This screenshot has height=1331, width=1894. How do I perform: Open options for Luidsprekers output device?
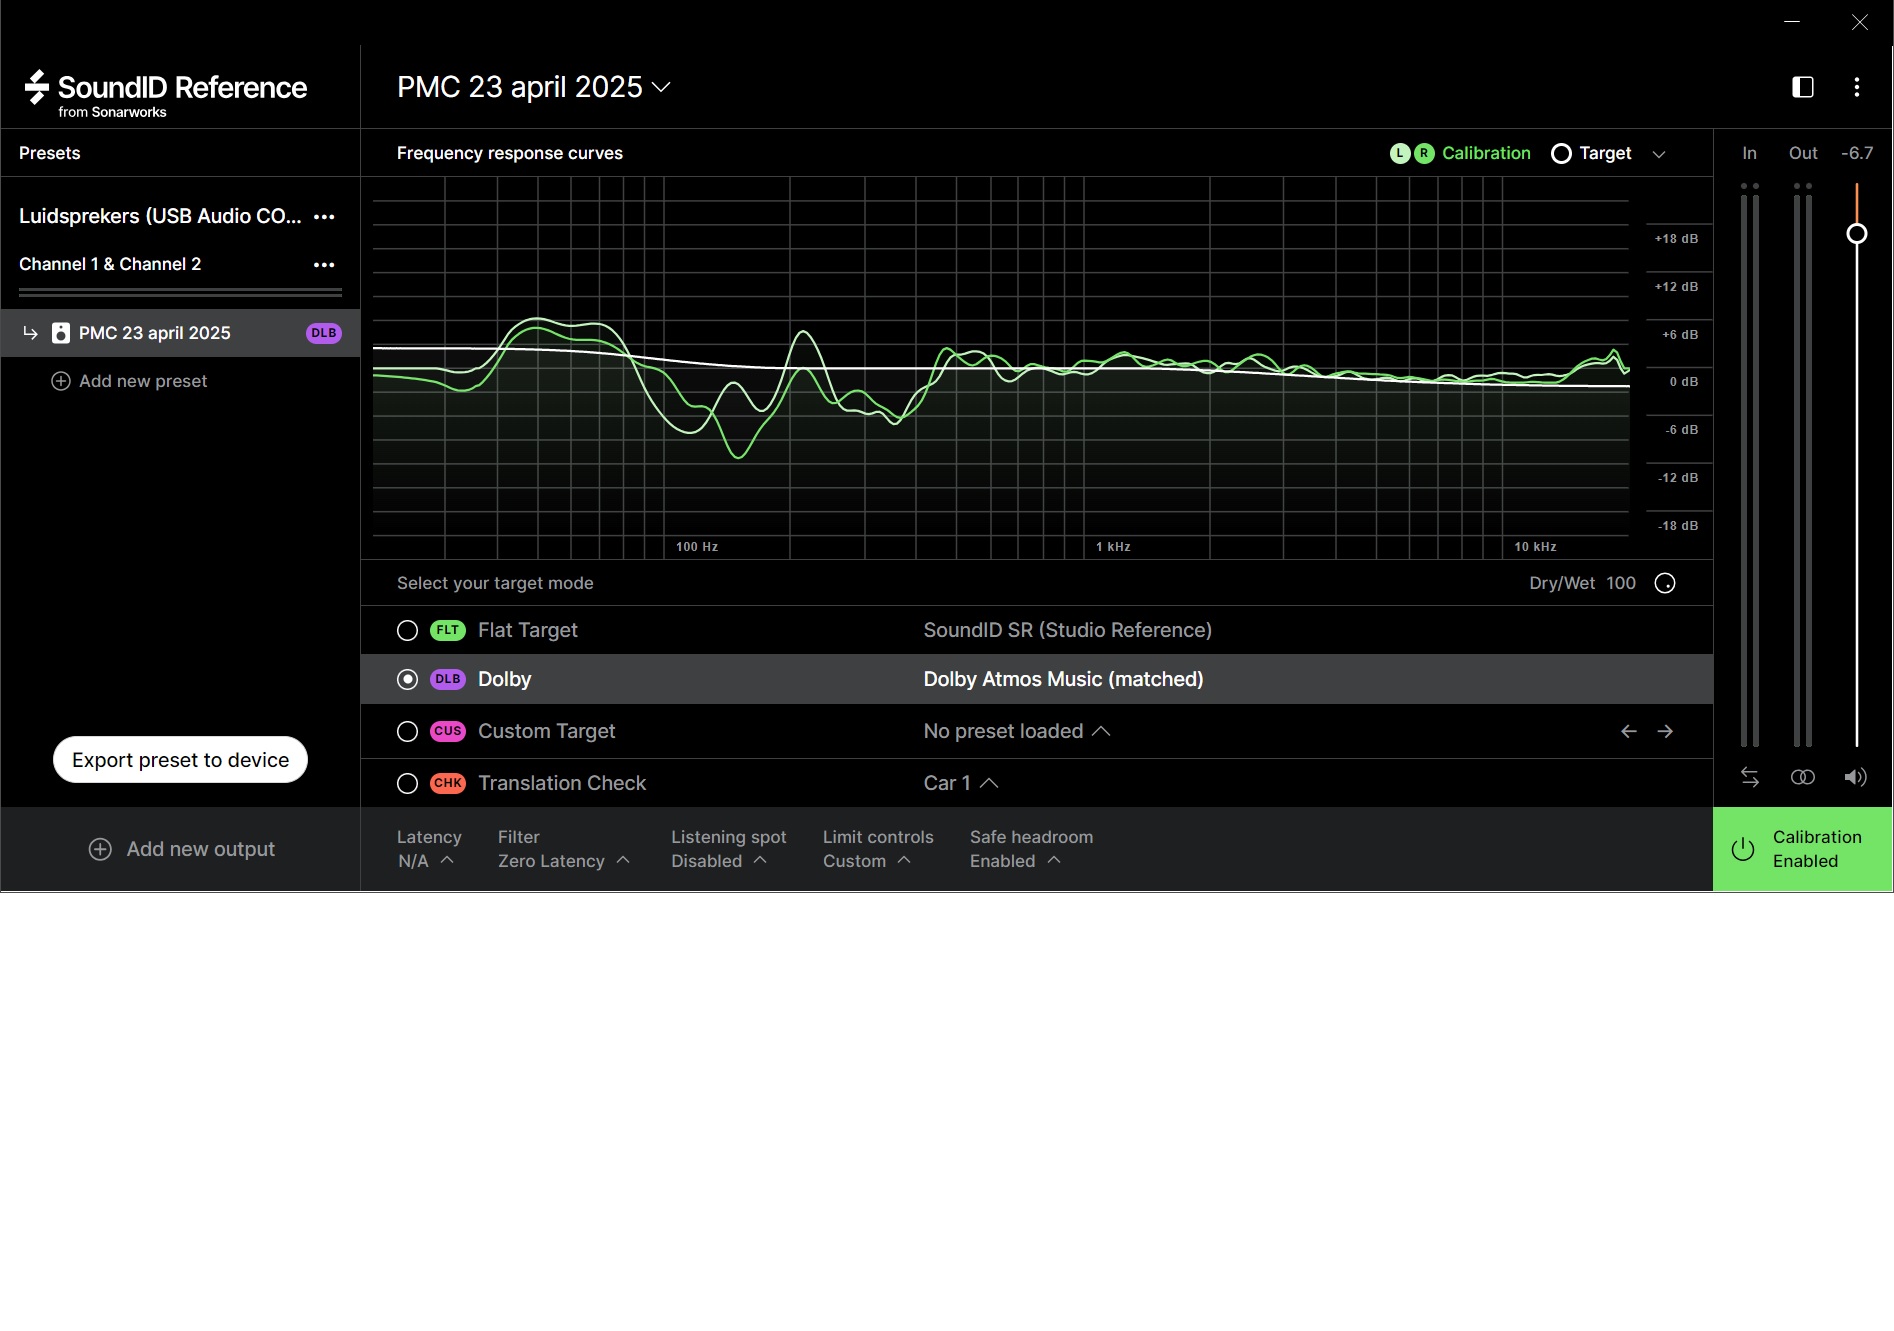[x=324, y=217]
